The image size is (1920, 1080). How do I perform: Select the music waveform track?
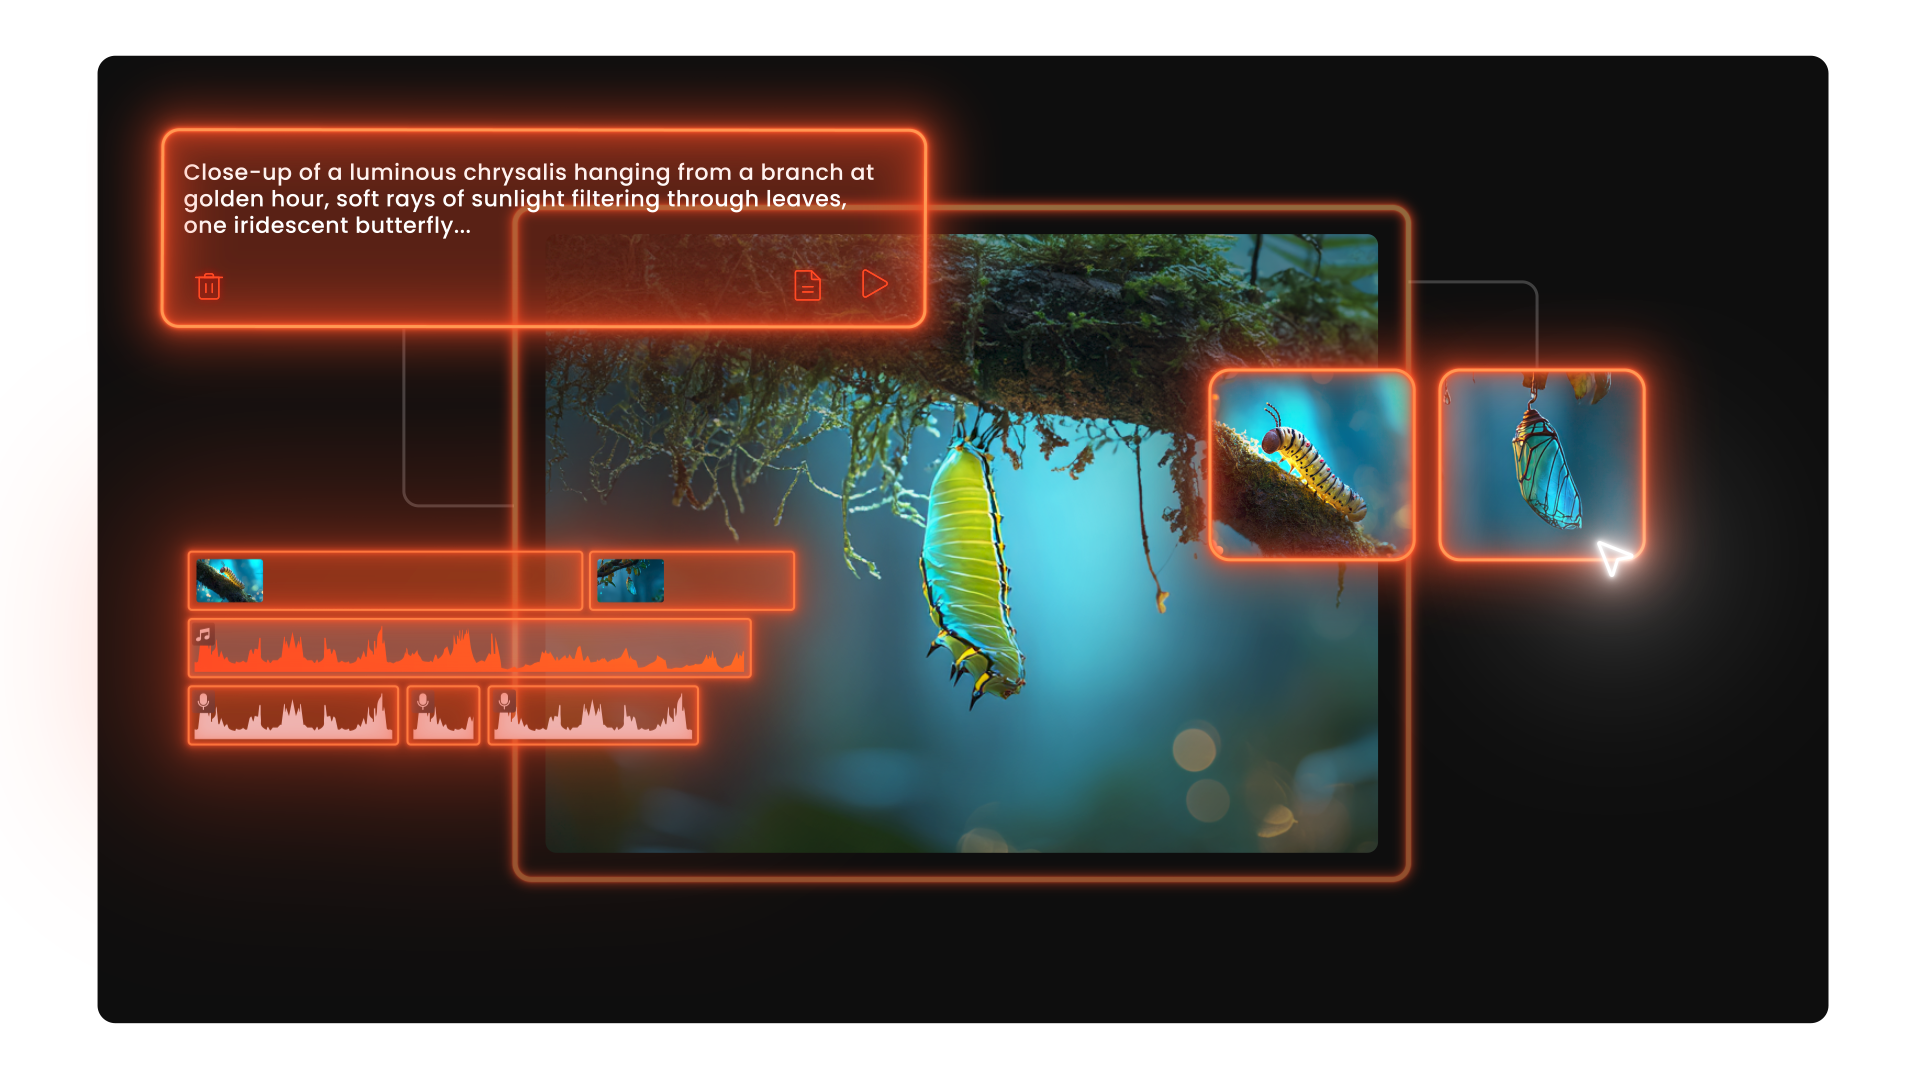(470, 648)
